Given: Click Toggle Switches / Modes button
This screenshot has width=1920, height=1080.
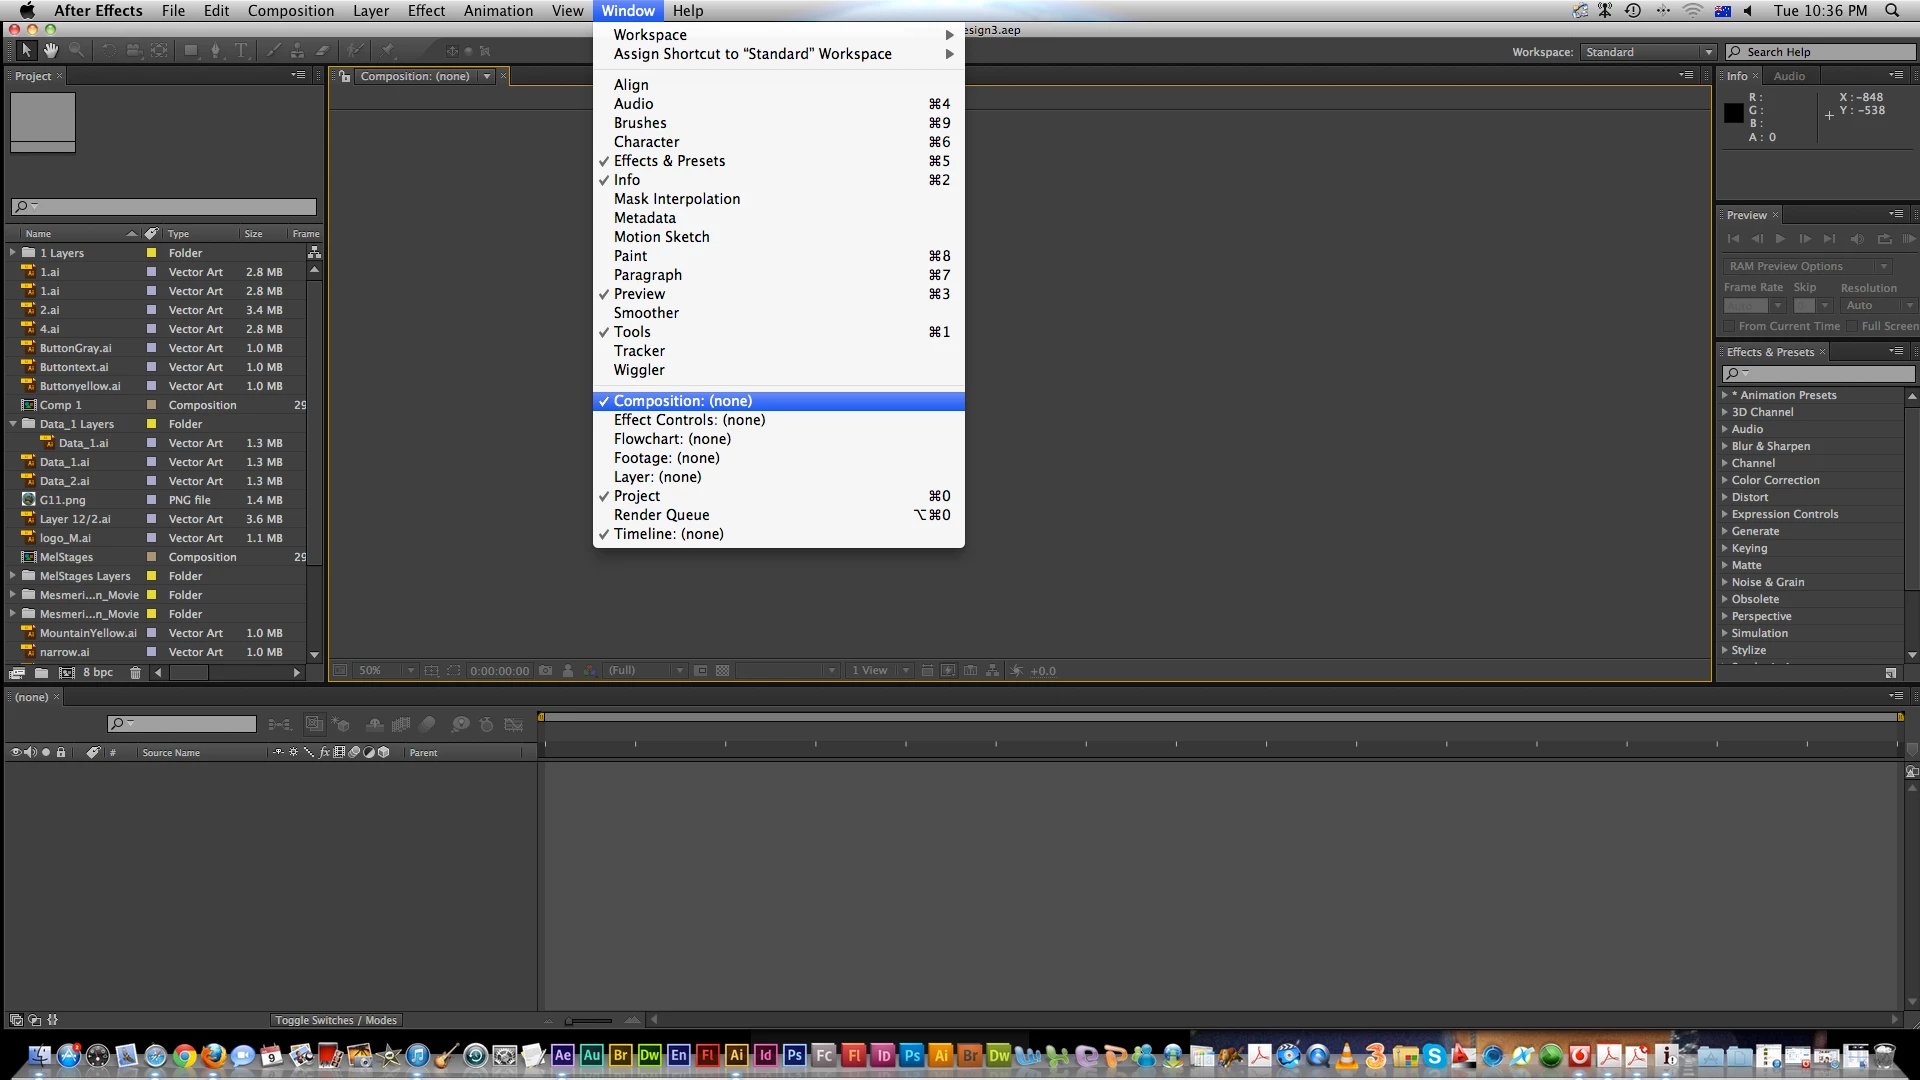Looking at the screenshot, I should point(336,1020).
